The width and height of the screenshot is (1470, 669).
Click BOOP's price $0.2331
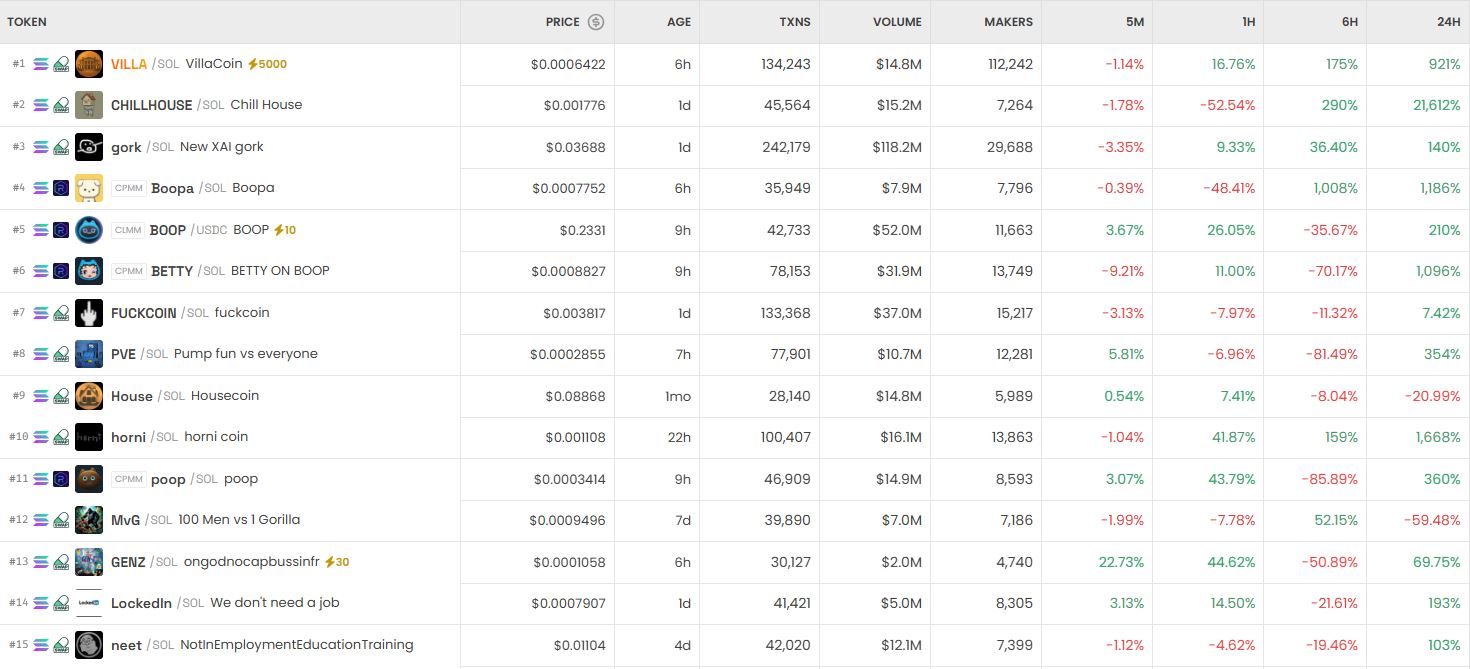point(582,230)
